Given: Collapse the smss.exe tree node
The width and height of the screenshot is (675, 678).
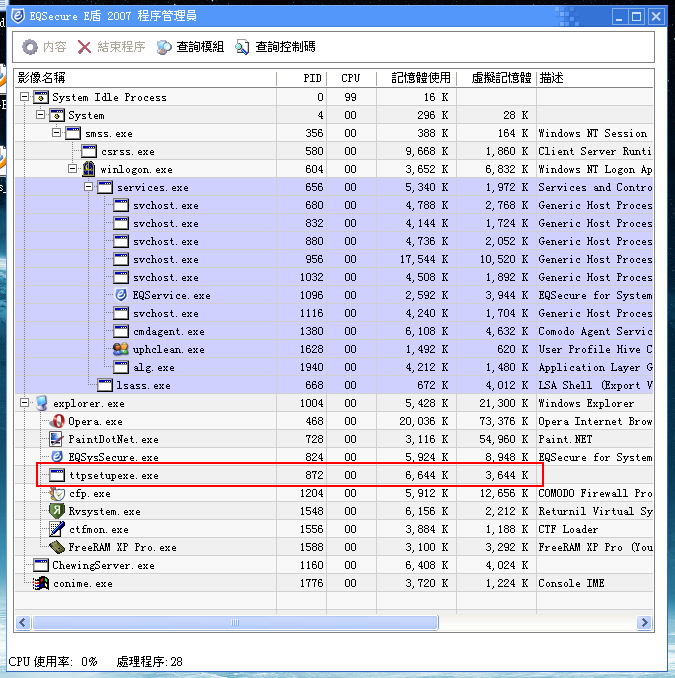Looking at the screenshot, I should [57, 132].
